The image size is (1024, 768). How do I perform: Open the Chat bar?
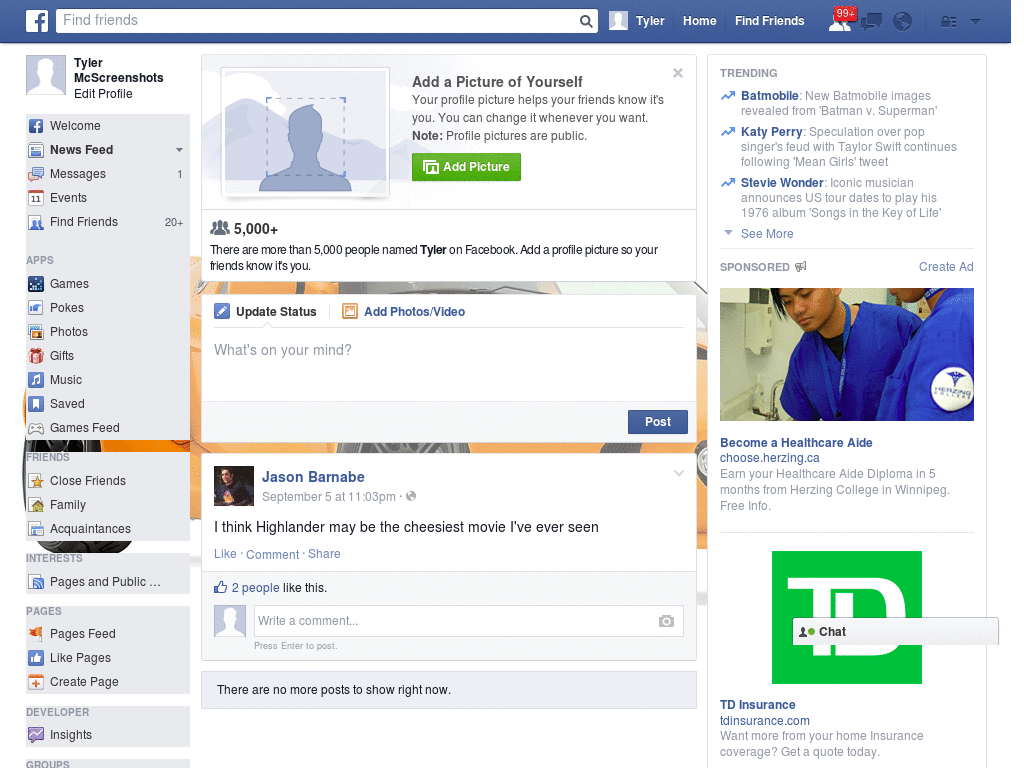click(895, 632)
